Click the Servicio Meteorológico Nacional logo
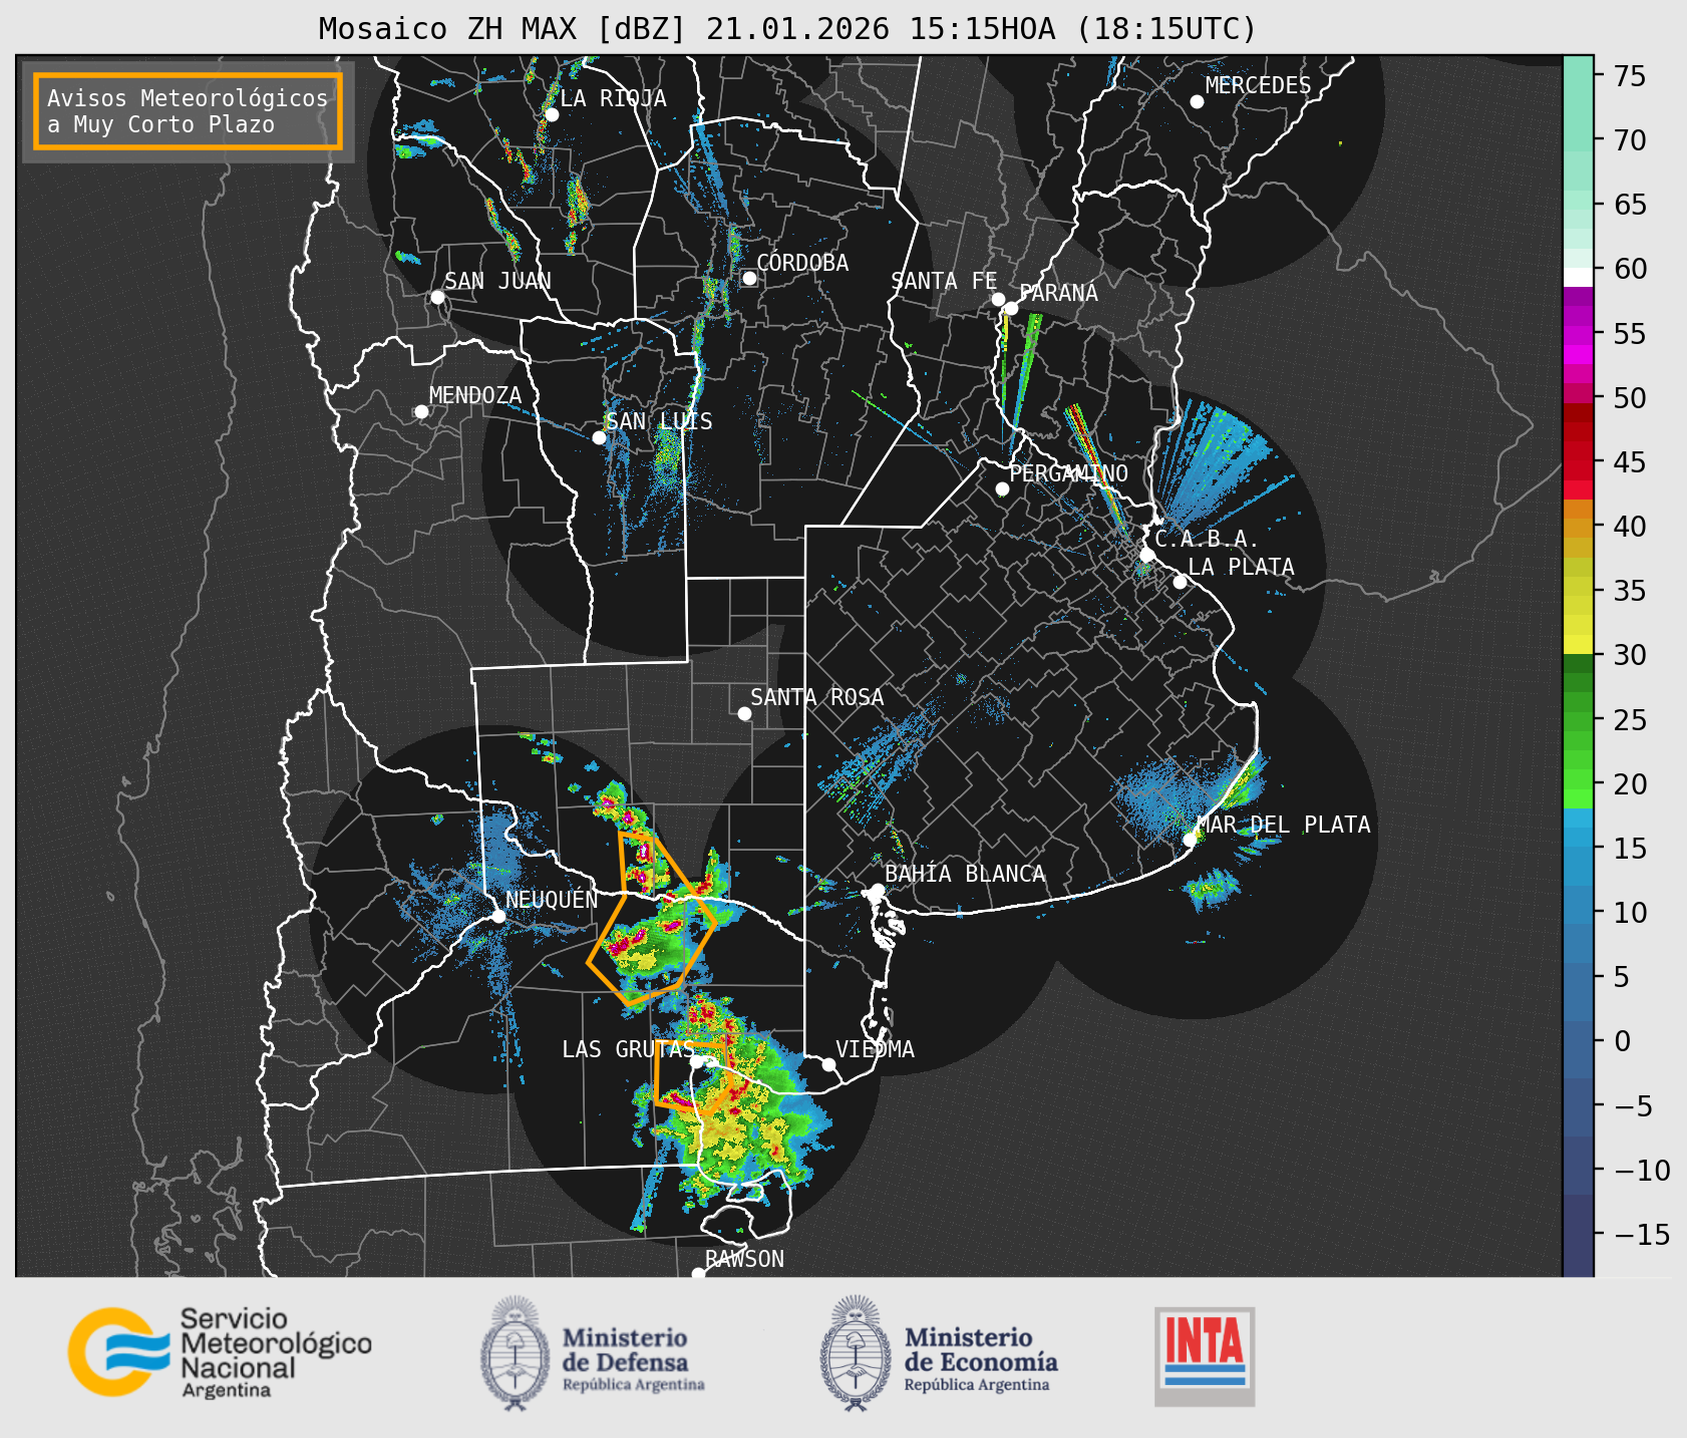This screenshot has width=1687, height=1438. (220, 1352)
